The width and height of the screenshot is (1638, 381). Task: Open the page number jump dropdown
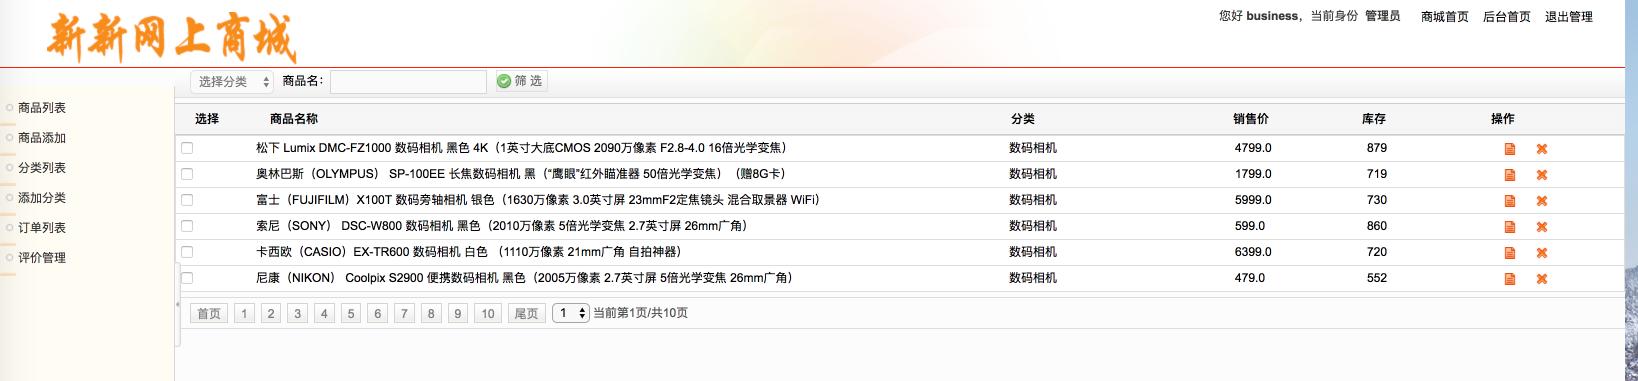pos(570,313)
